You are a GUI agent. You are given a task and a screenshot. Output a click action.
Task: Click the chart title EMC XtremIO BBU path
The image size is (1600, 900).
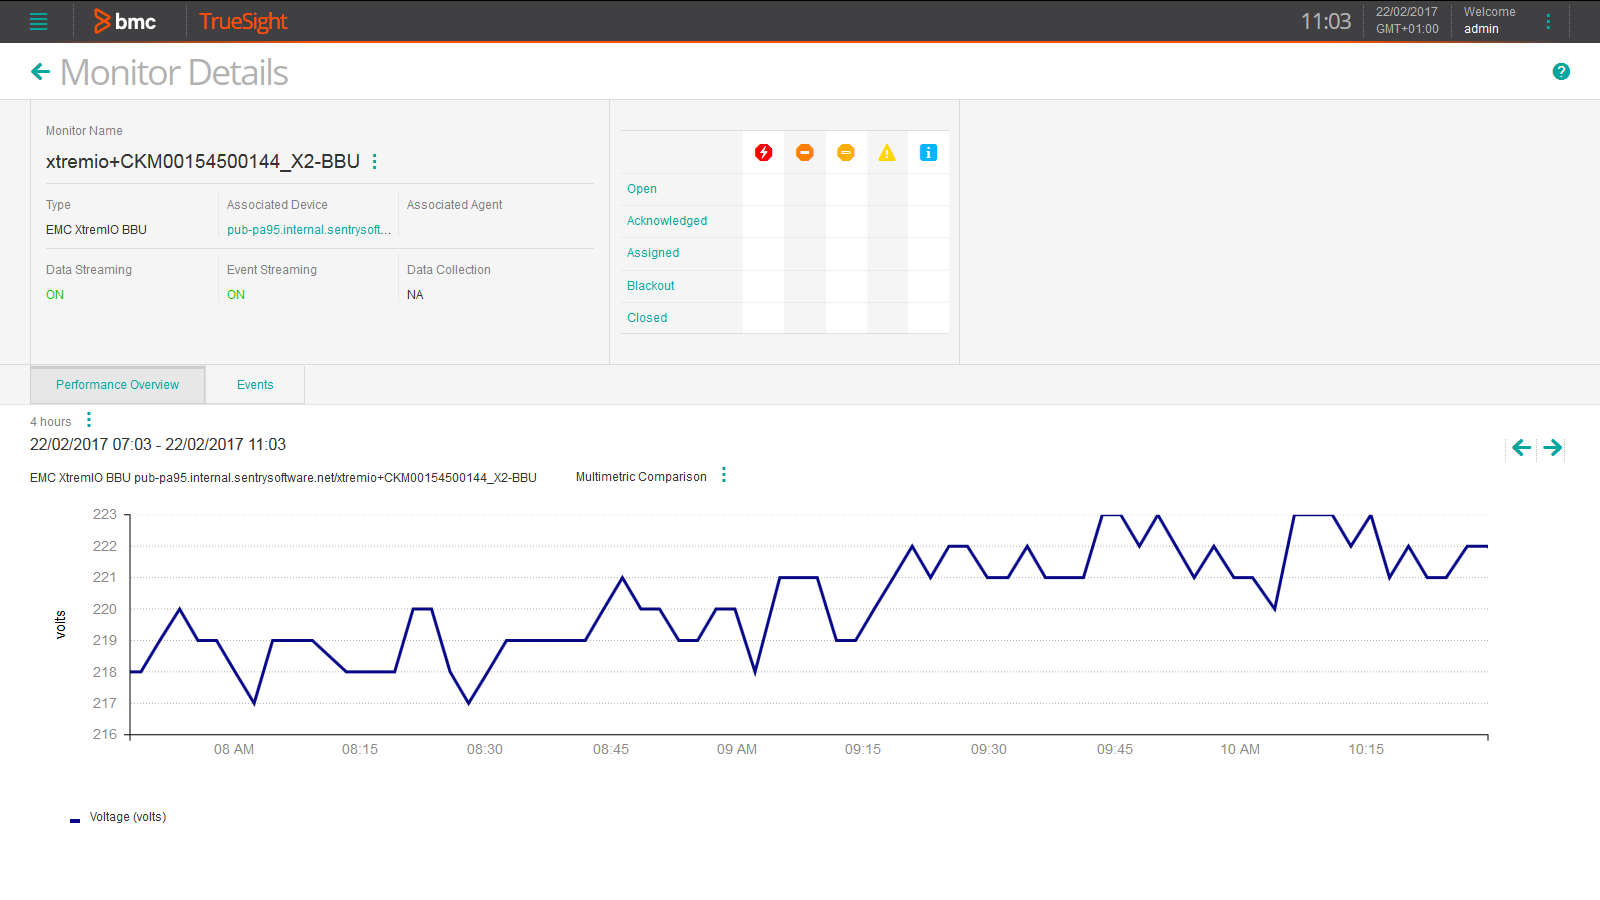point(283,478)
